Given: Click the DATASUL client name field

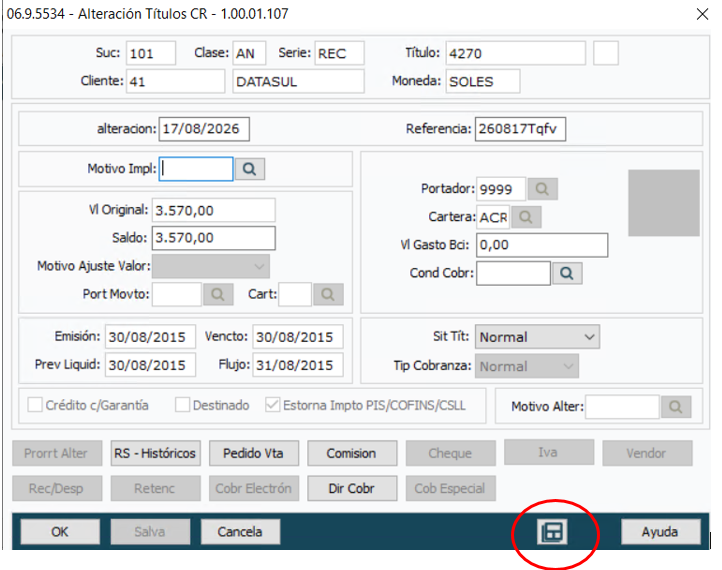Looking at the screenshot, I should (298, 81).
